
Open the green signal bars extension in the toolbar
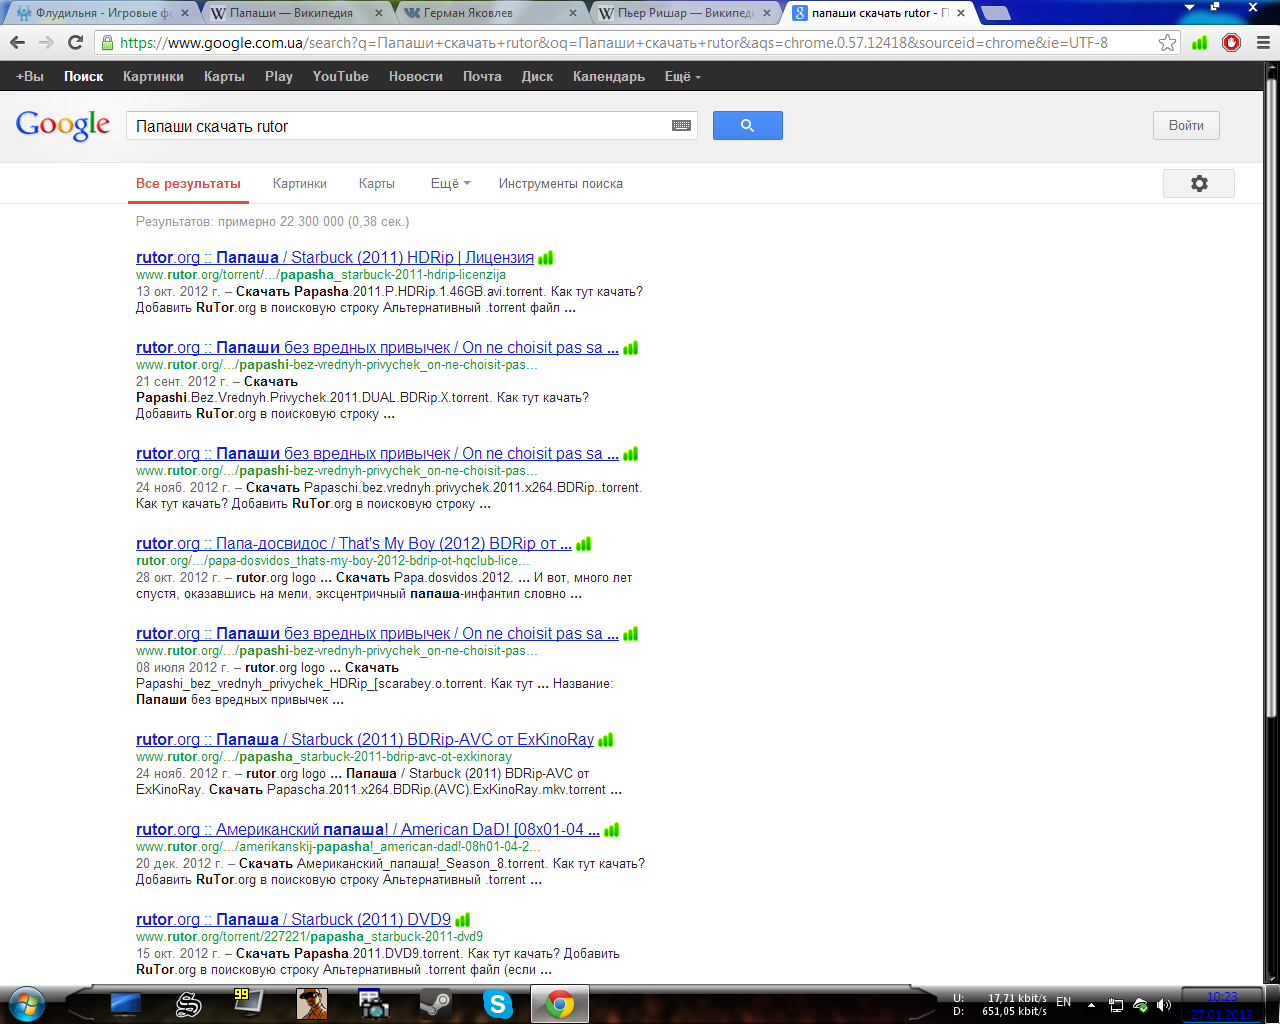[x=1200, y=43]
